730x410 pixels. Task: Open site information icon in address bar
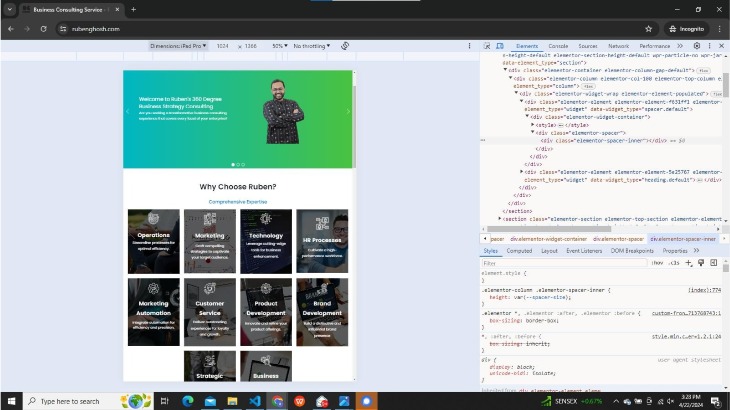tap(63, 29)
